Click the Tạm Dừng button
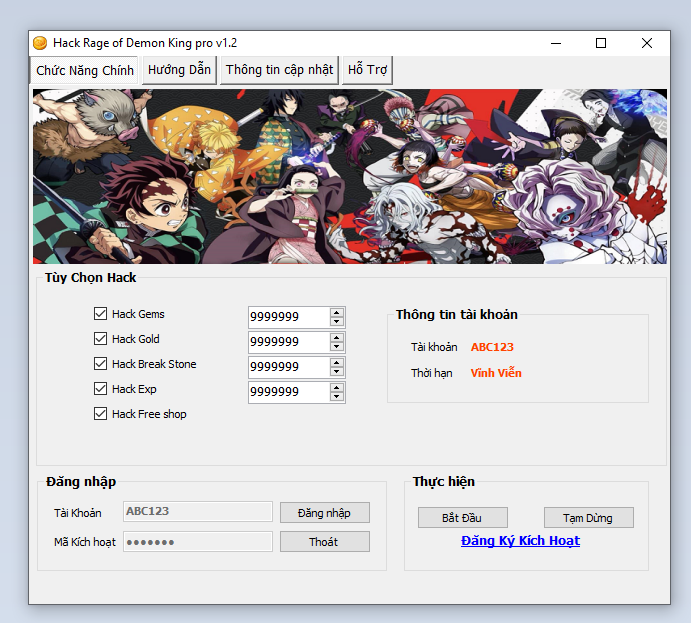This screenshot has height=623, width=691. (588, 518)
